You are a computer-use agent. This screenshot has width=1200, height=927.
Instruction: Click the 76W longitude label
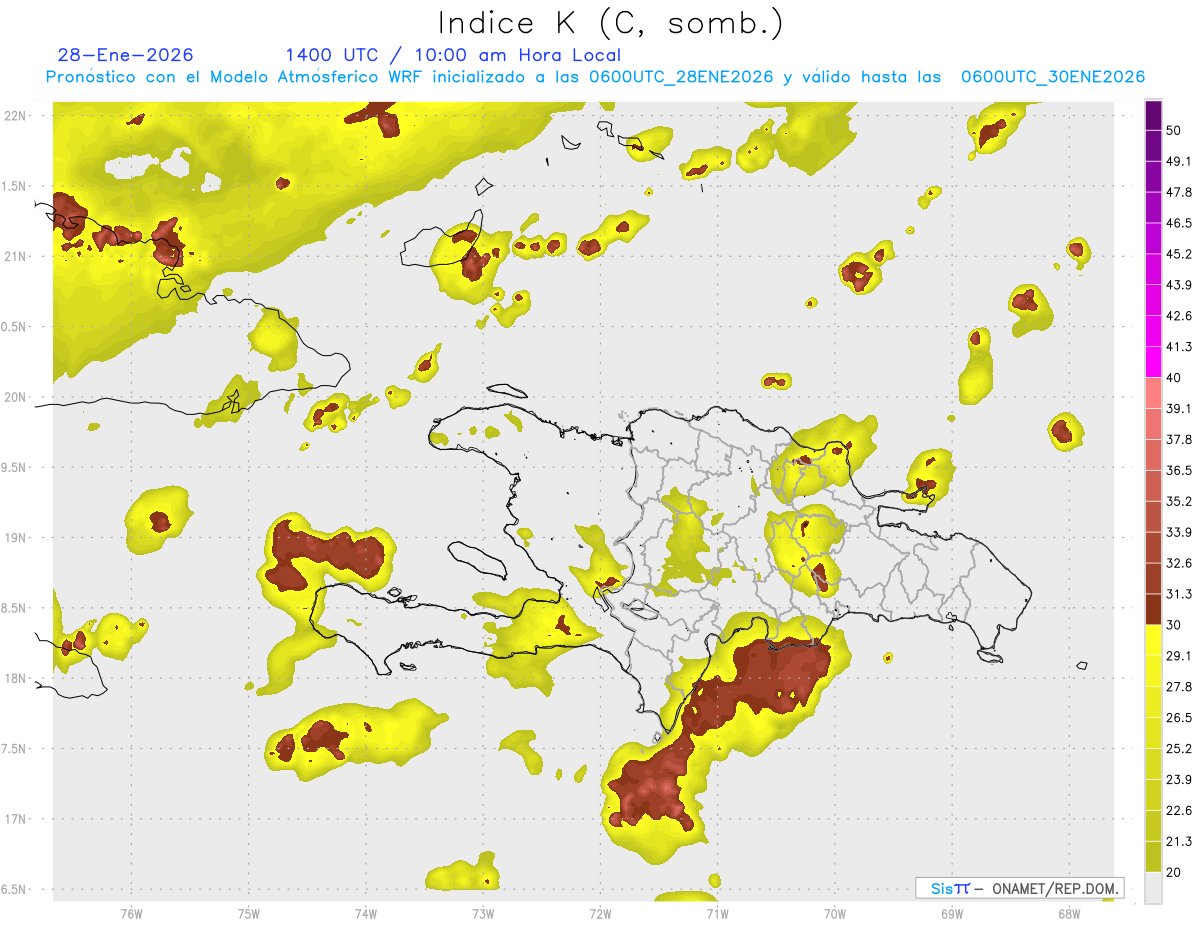pyautogui.click(x=131, y=914)
